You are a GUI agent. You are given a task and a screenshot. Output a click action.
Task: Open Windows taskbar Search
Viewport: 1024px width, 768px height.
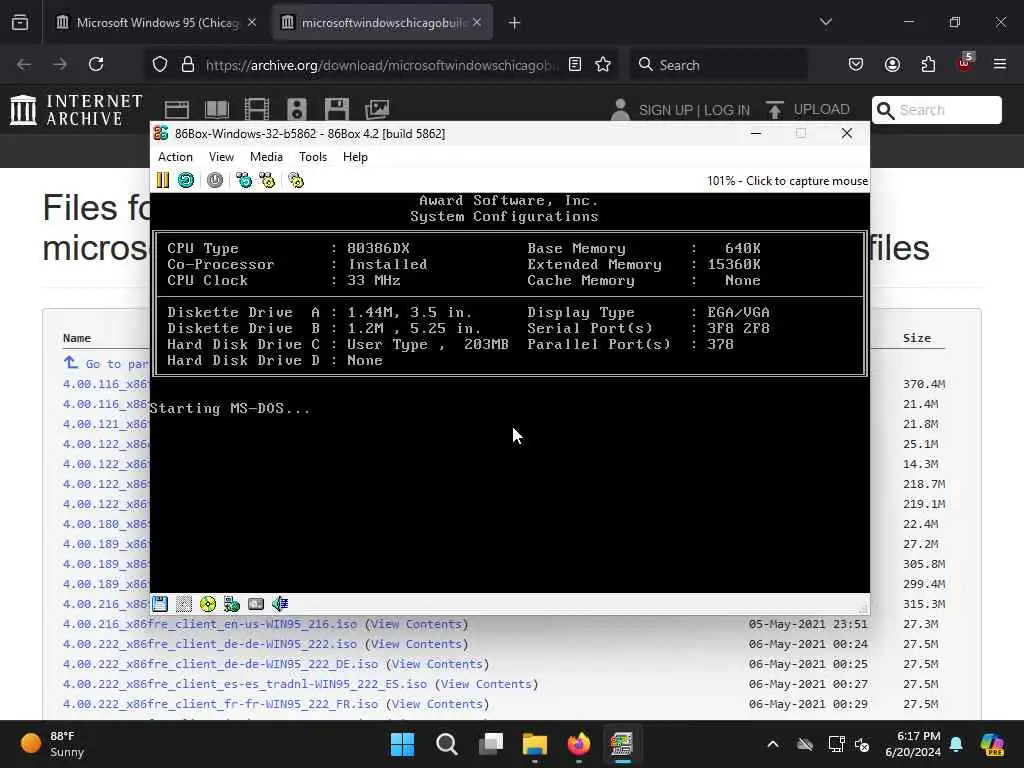[x=447, y=744]
